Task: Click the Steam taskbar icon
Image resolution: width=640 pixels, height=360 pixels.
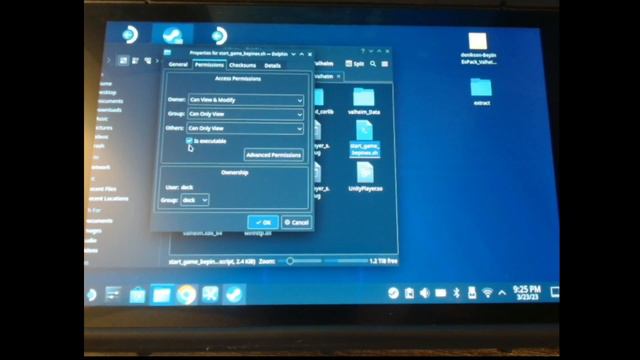Action: click(x=234, y=295)
